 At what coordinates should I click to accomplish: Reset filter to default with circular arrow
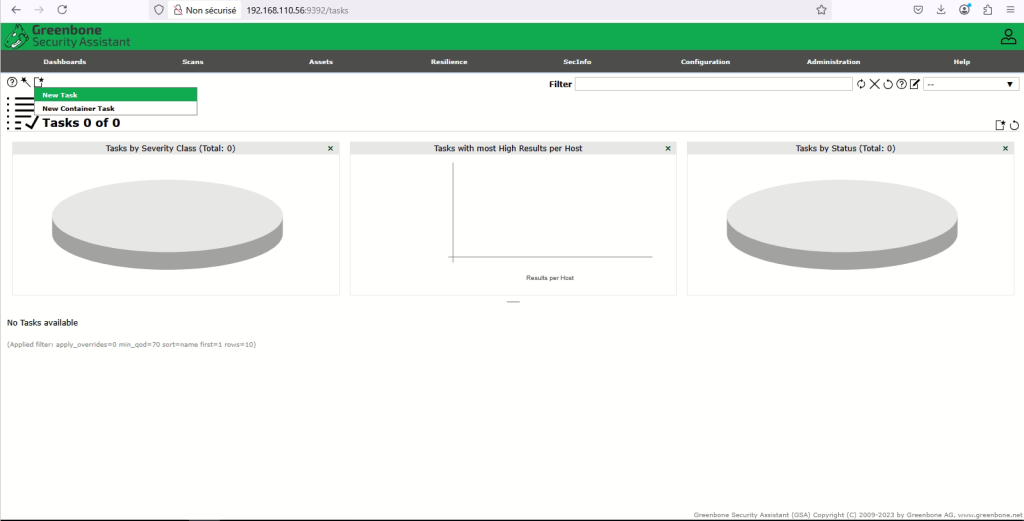888,84
